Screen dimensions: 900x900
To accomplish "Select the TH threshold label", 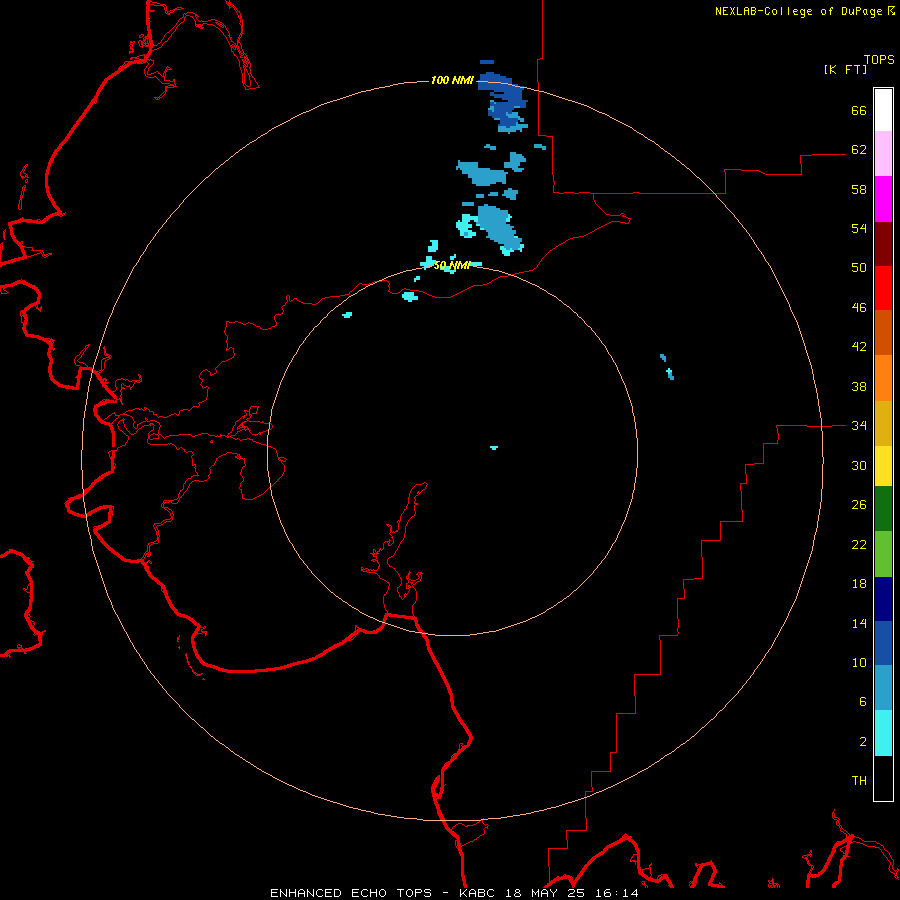I will (859, 781).
